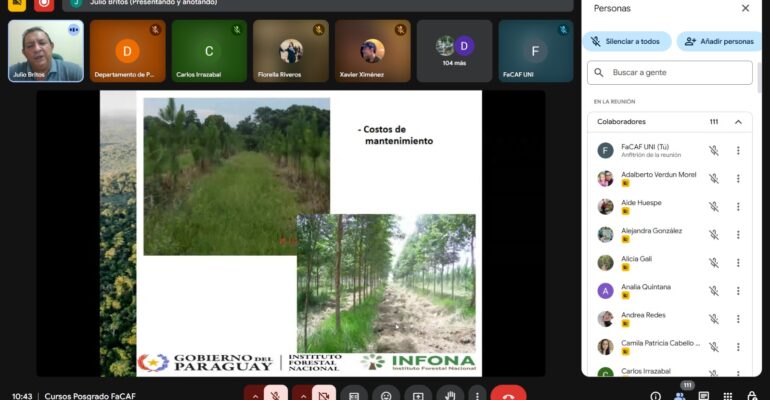The height and width of the screenshot is (400, 770).
Task: Open more options for Alejandra González
Action: coord(738,235)
